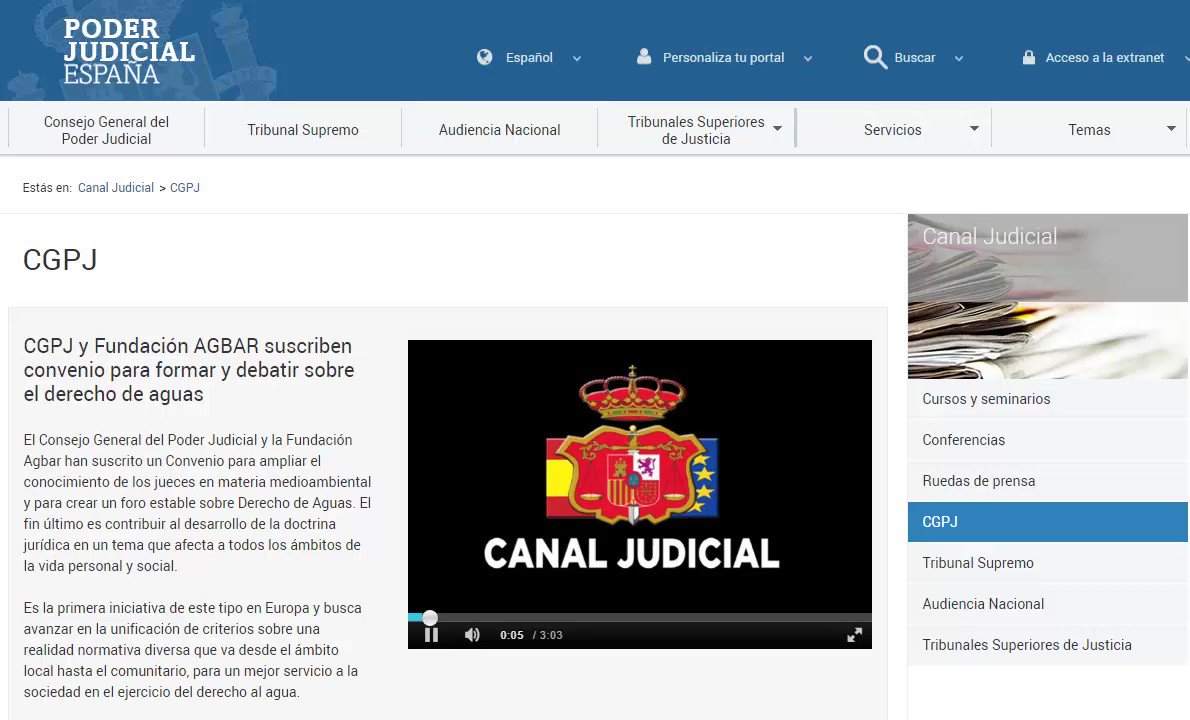
Task: Open the Servicios dropdown arrow
Action: [974, 129]
